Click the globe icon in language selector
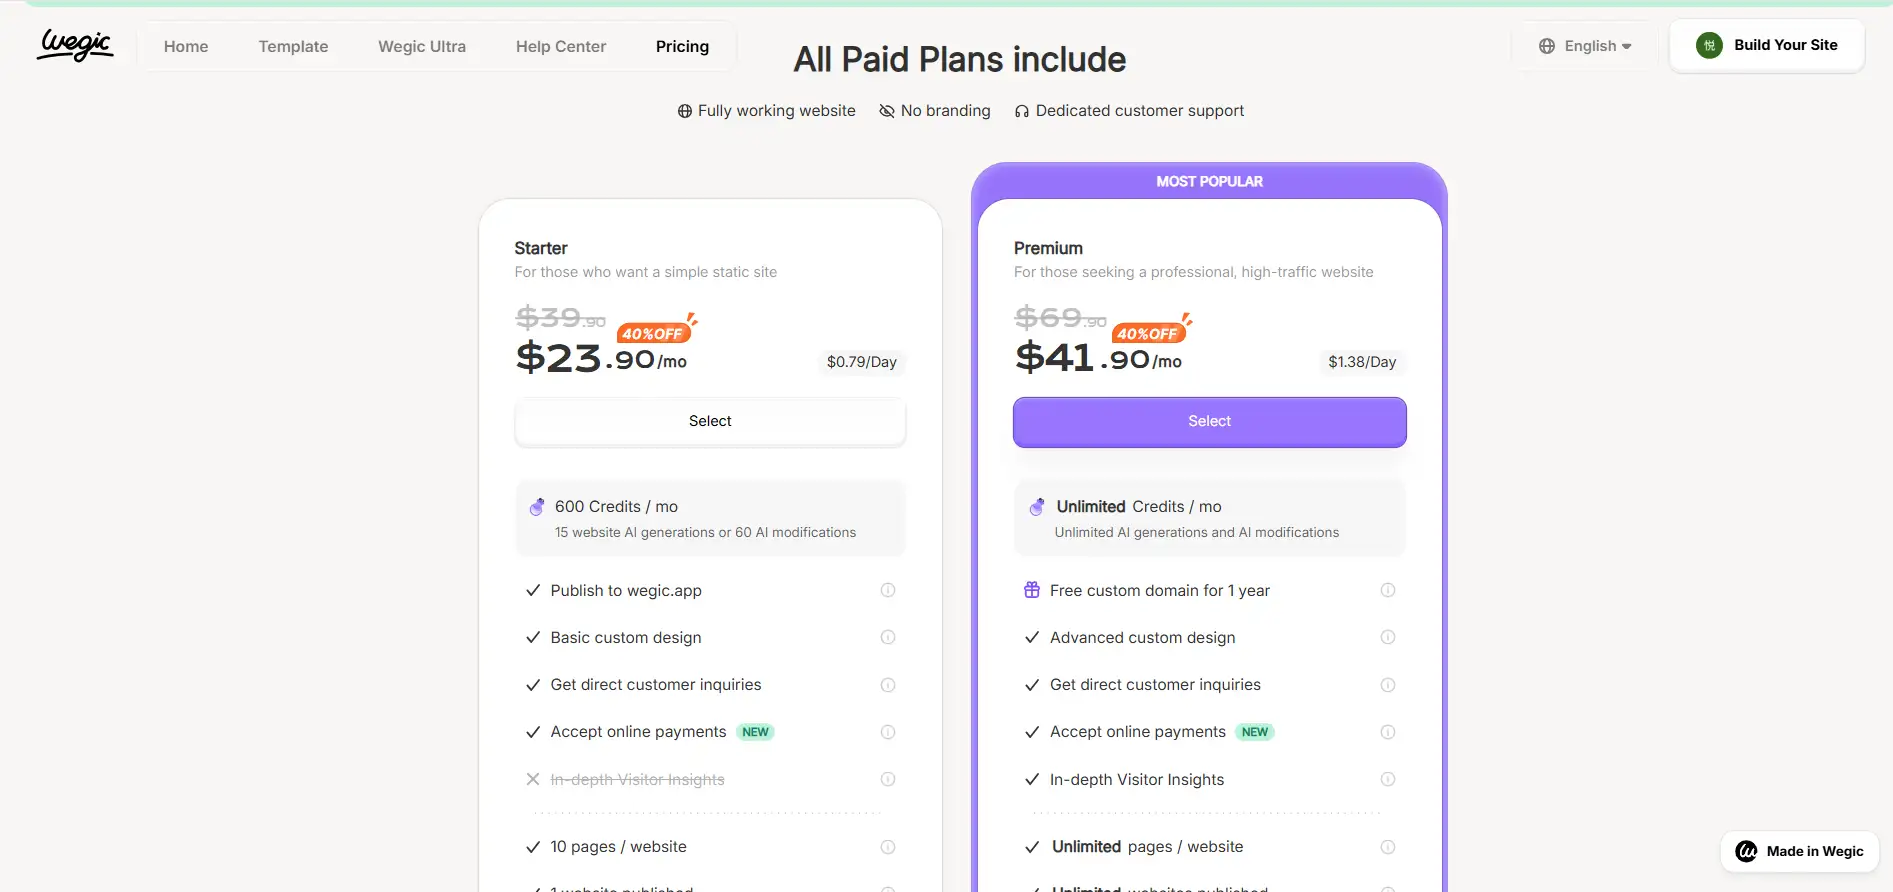The height and width of the screenshot is (892, 1893). (x=1547, y=46)
